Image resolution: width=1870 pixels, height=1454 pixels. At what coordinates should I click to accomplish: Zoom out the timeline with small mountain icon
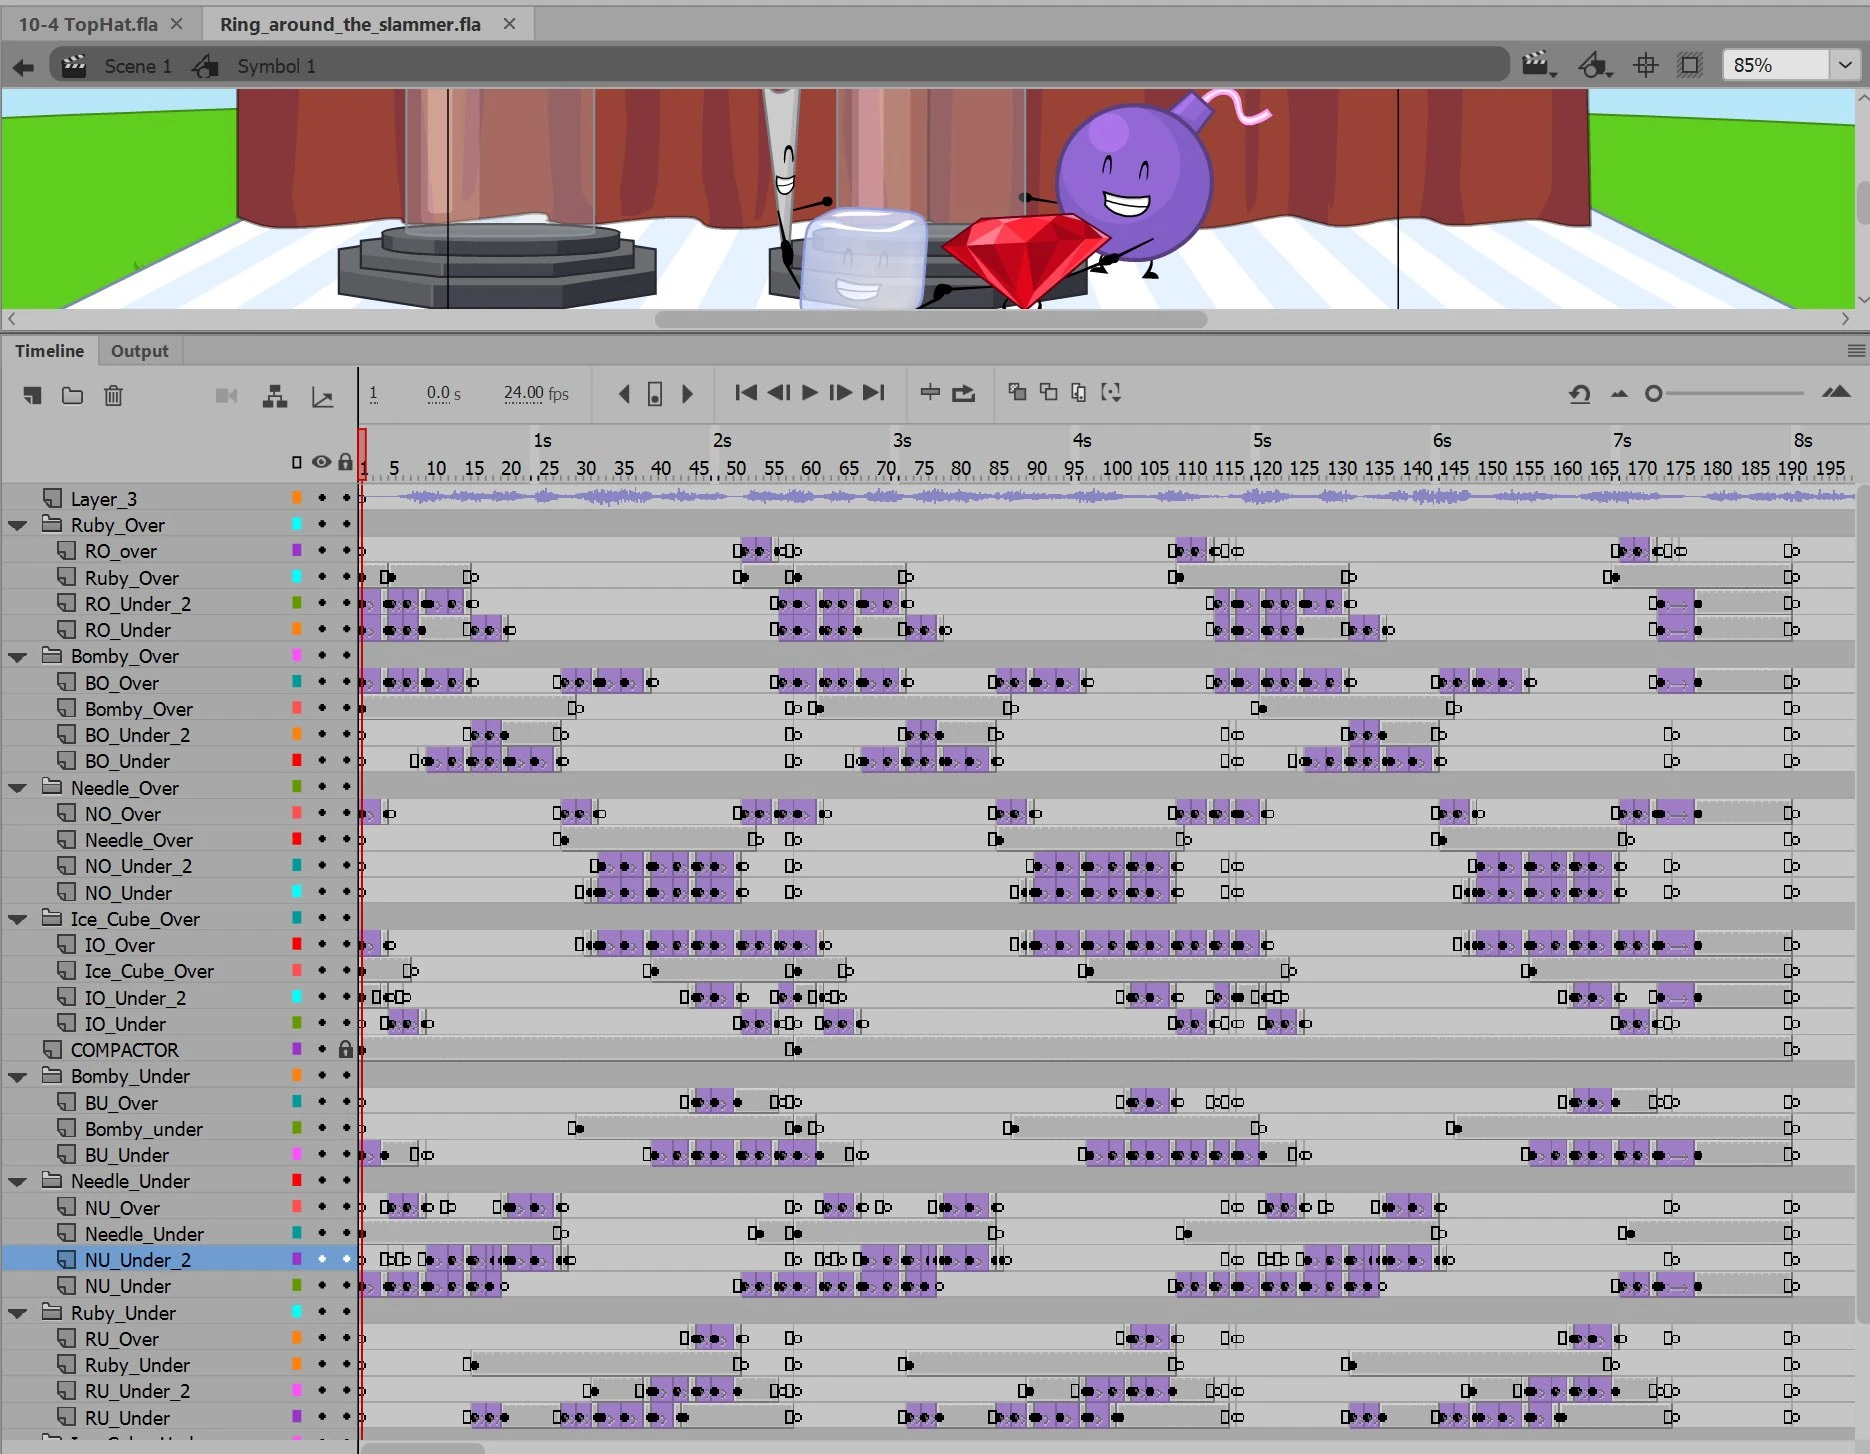(x=1619, y=394)
